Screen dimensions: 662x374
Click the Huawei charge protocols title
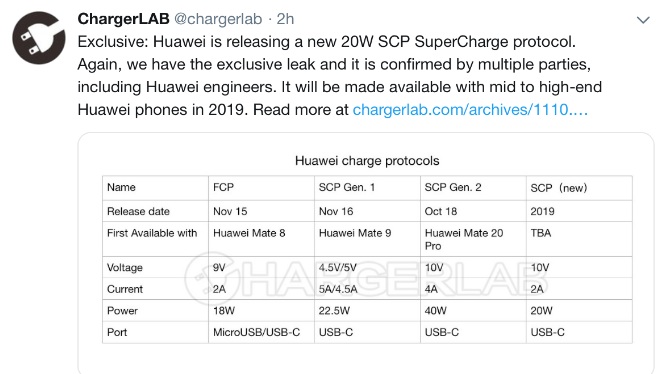click(367, 161)
